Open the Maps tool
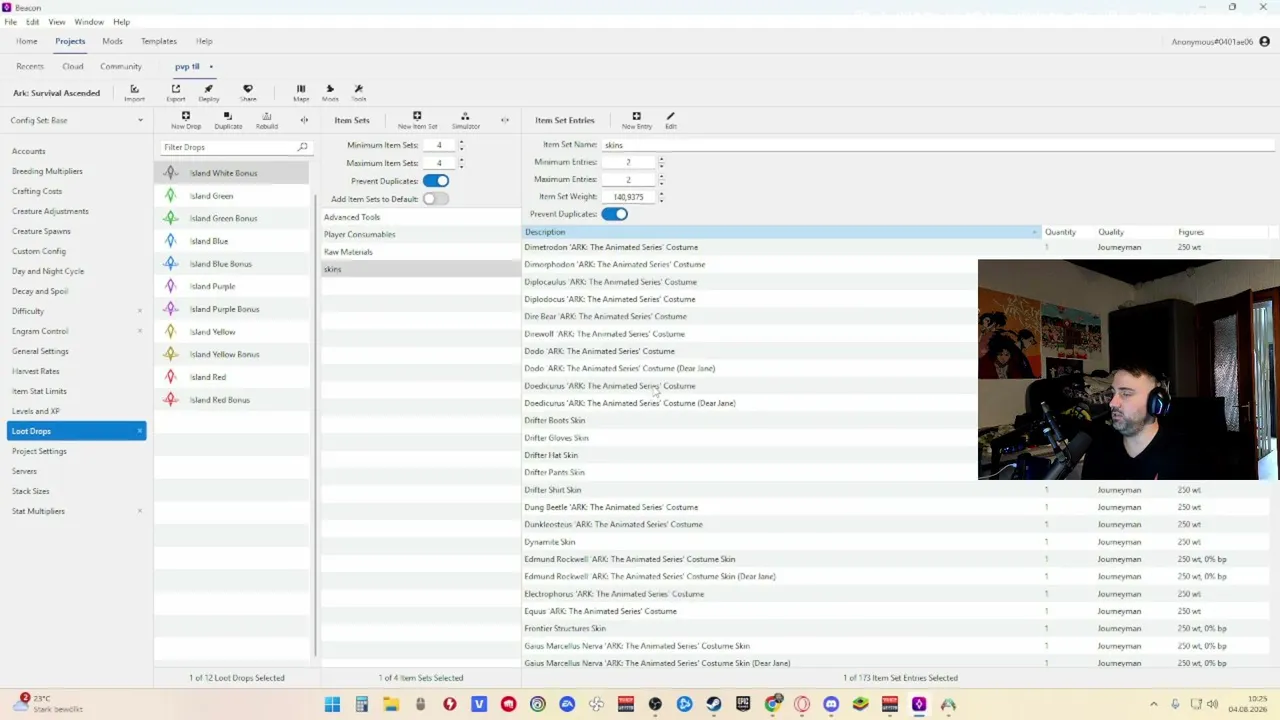 click(x=301, y=92)
